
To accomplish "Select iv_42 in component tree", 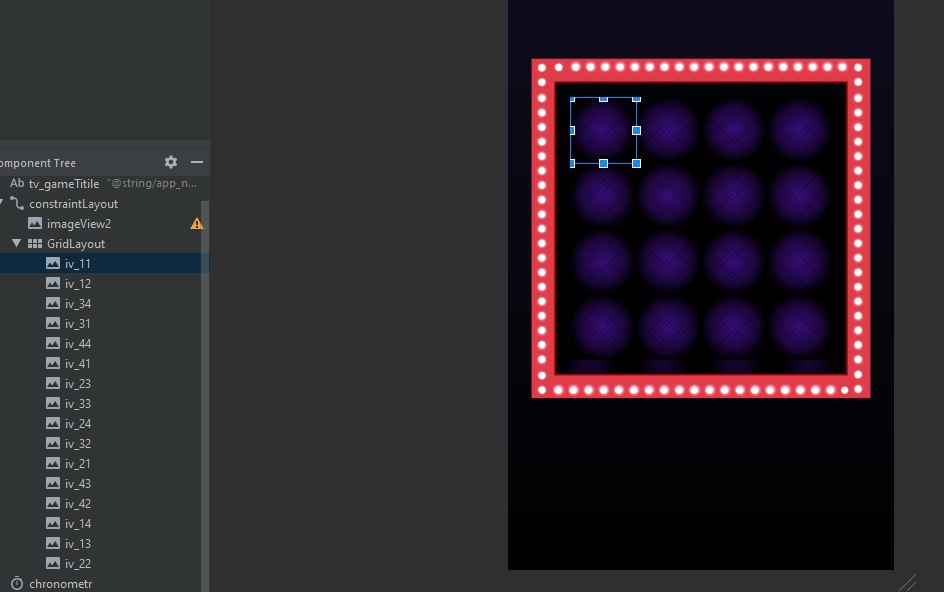I will (x=78, y=503).
